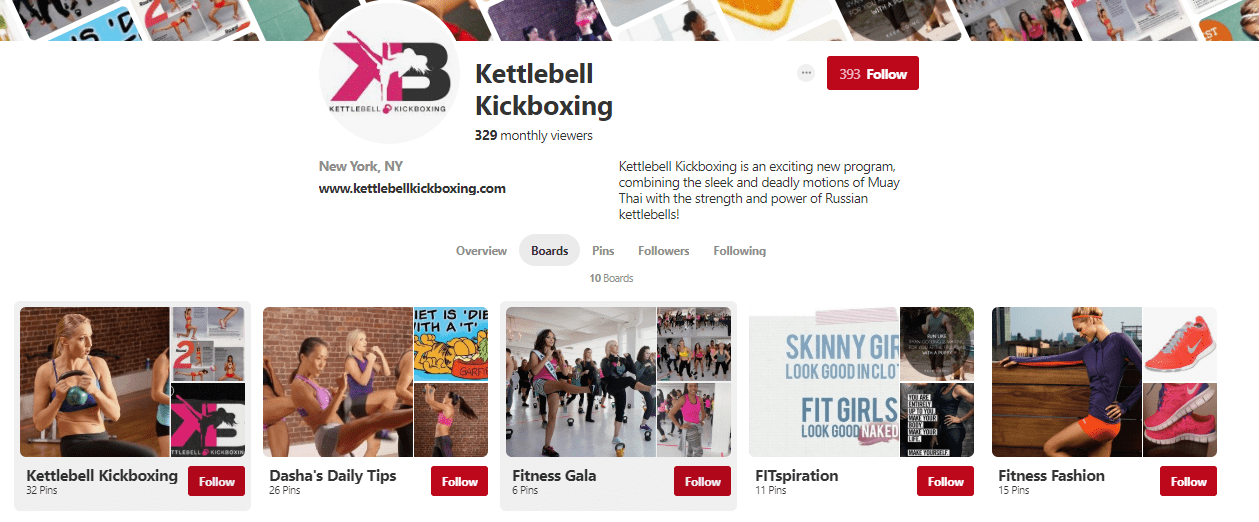Image resolution: width=1259 pixels, height=522 pixels.
Task: Follow the FITspiration board
Action: [x=945, y=481]
